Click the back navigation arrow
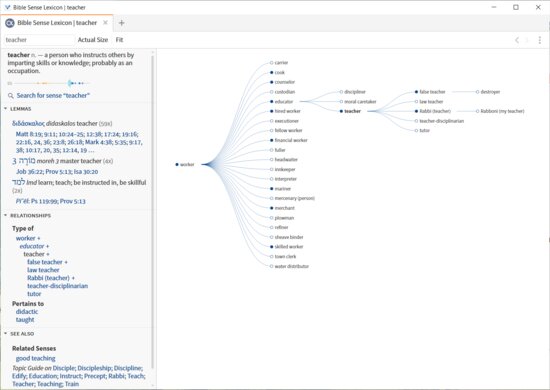This screenshot has width=550, height=390. 517,40
